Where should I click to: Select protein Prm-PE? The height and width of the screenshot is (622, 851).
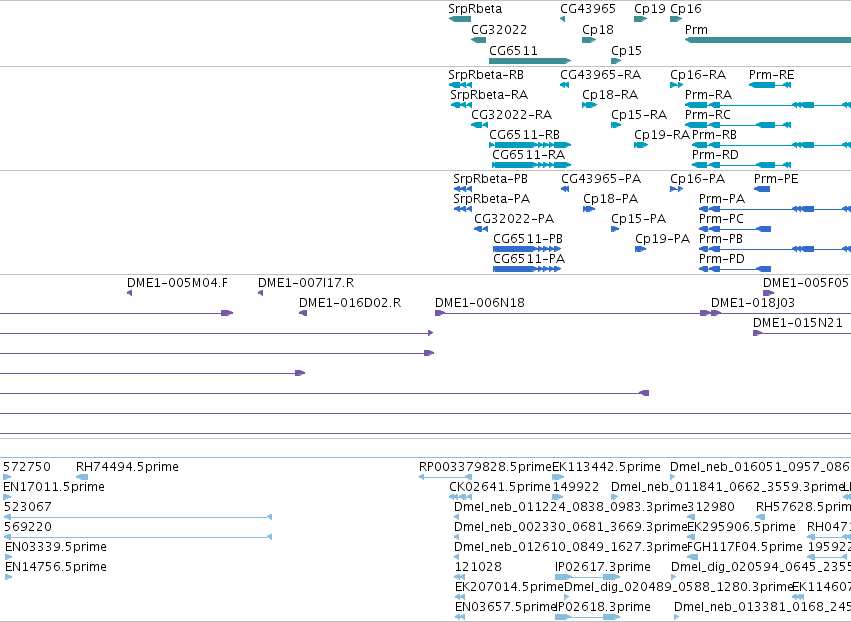coord(762,189)
